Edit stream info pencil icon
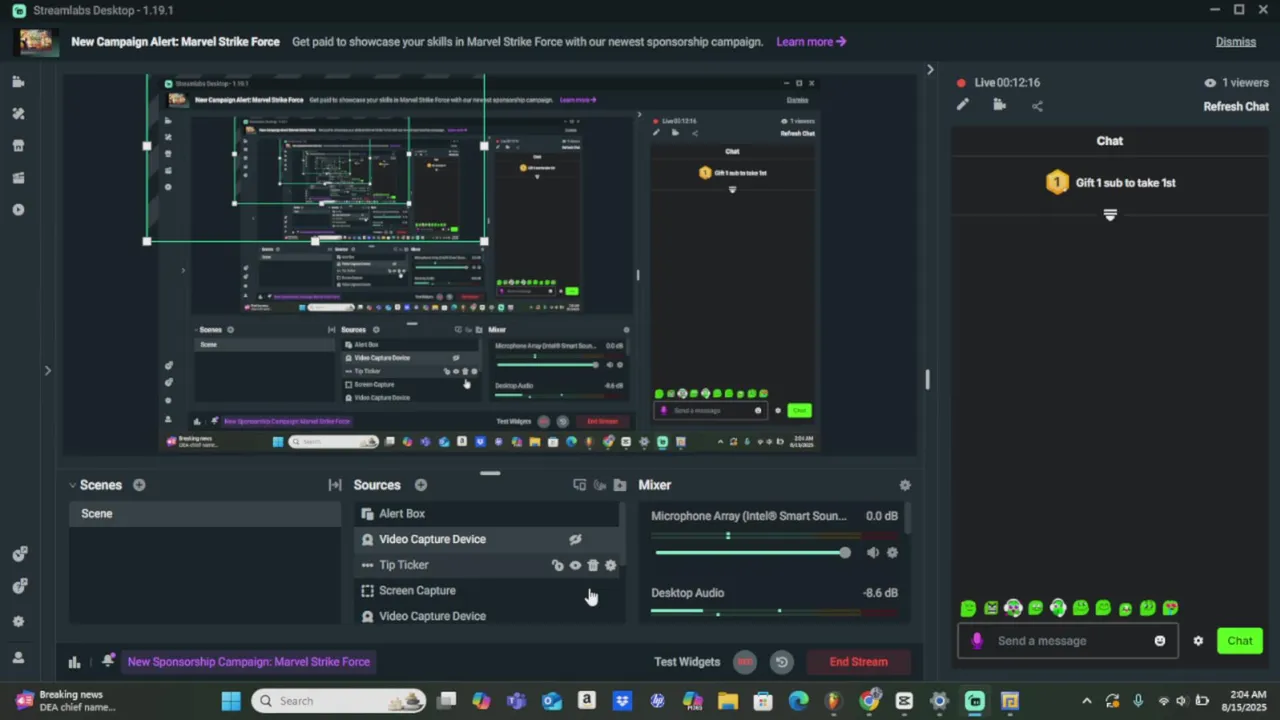This screenshot has width=1280, height=720. (962, 105)
